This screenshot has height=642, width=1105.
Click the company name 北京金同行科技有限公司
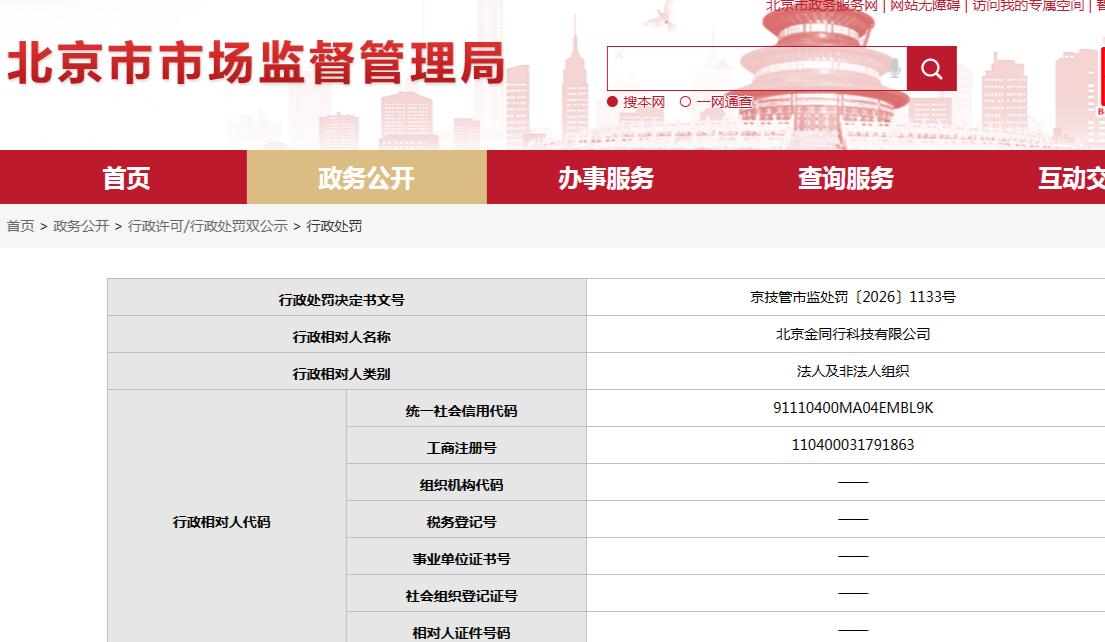(x=853, y=334)
